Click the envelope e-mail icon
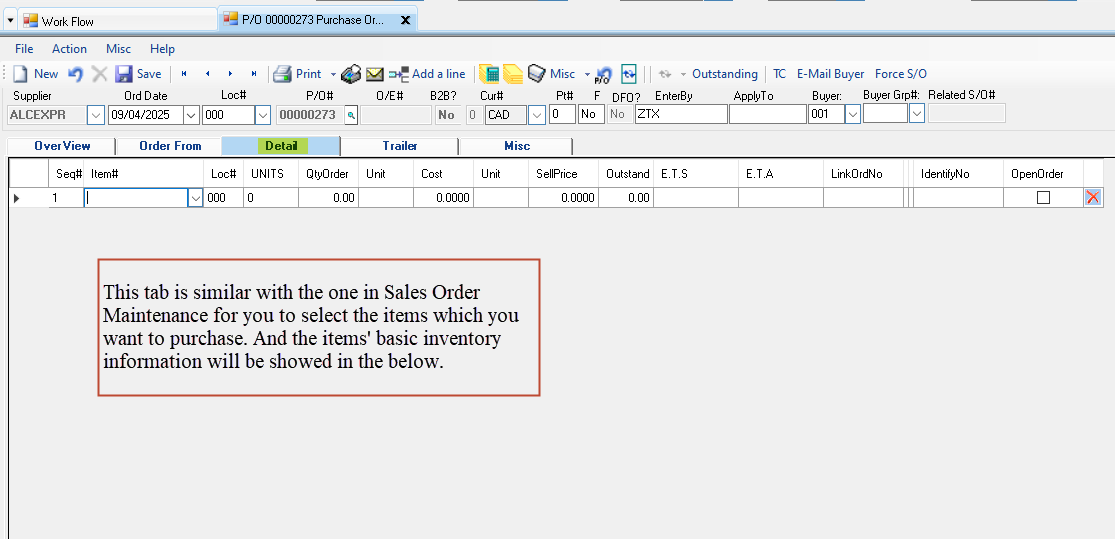The image size is (1115, 539). (375, 74)
